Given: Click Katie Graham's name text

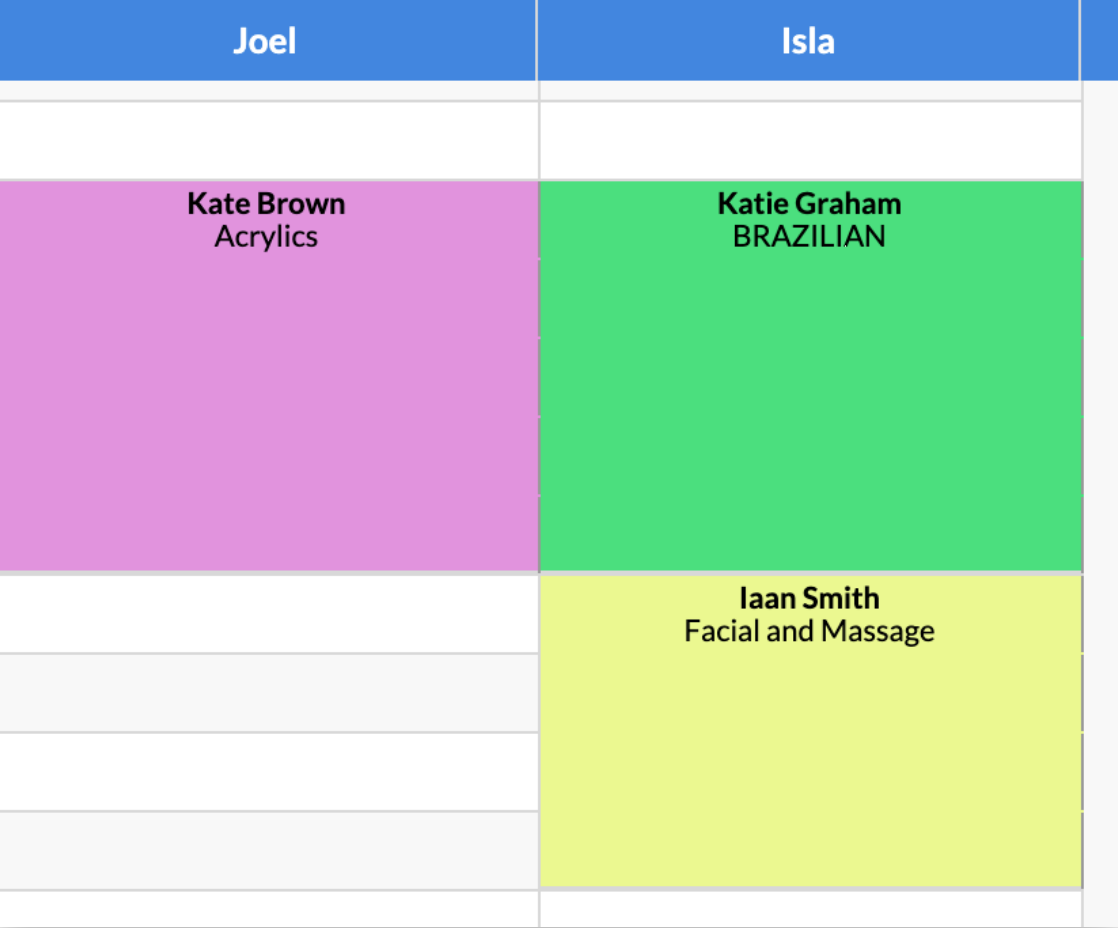Looking at the screenshot, I should pos(808,203).
